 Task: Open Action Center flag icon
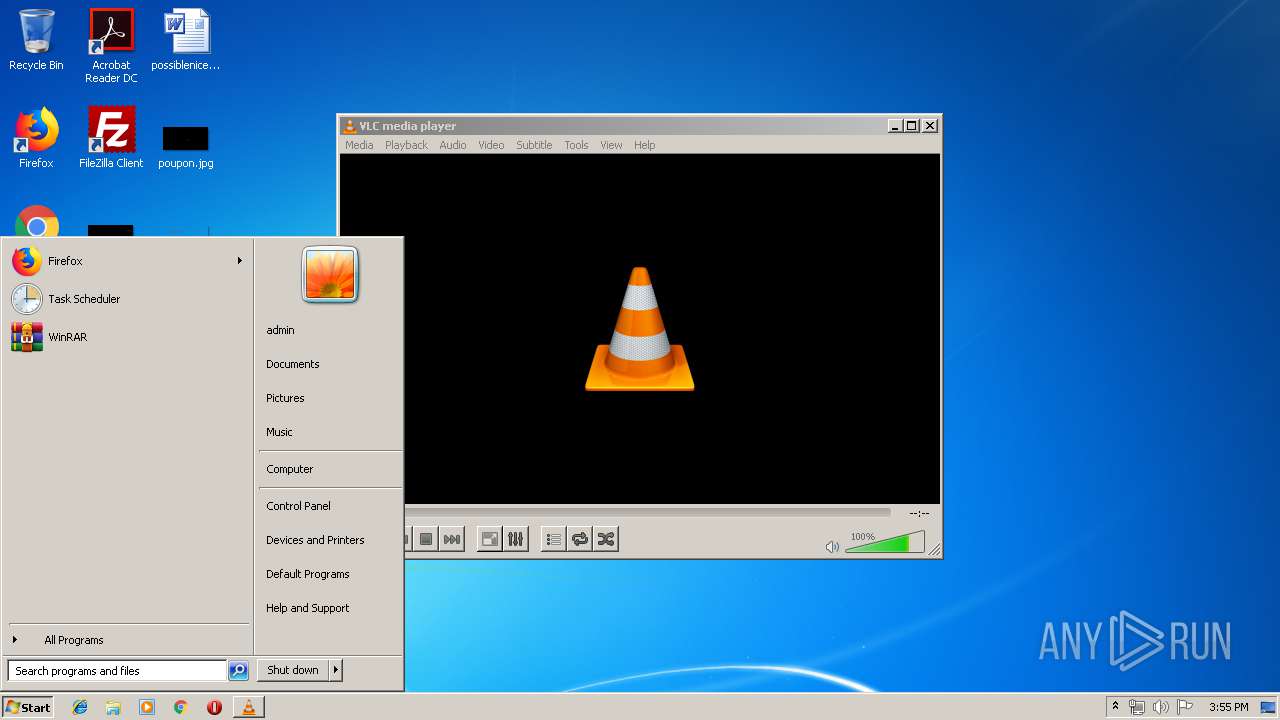[x=1185, y=707]
